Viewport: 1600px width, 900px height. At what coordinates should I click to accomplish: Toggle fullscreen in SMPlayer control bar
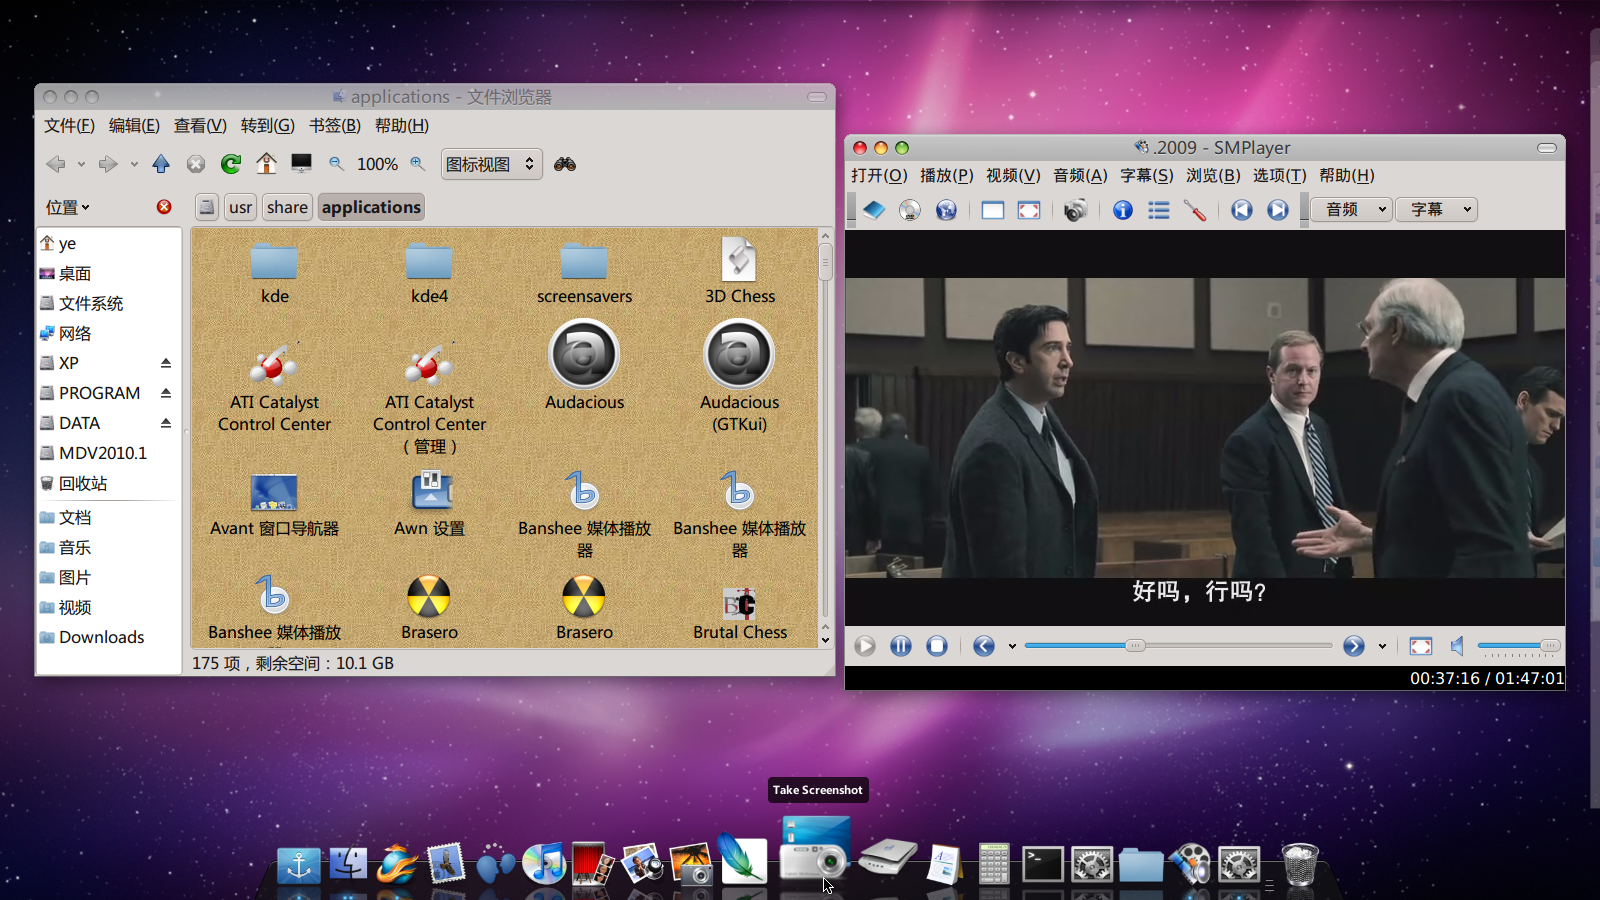point(1421,646)
